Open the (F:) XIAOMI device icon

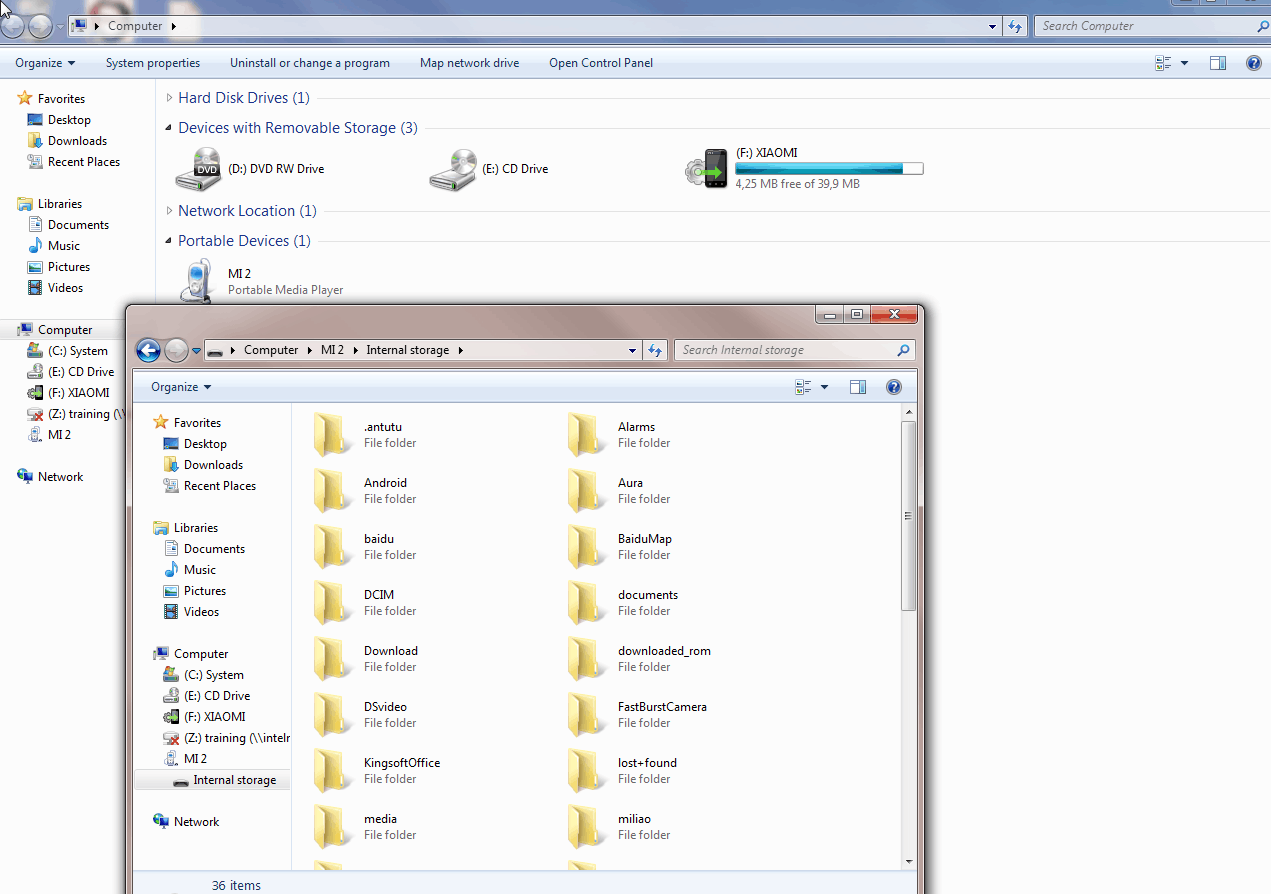coord(708,169)
